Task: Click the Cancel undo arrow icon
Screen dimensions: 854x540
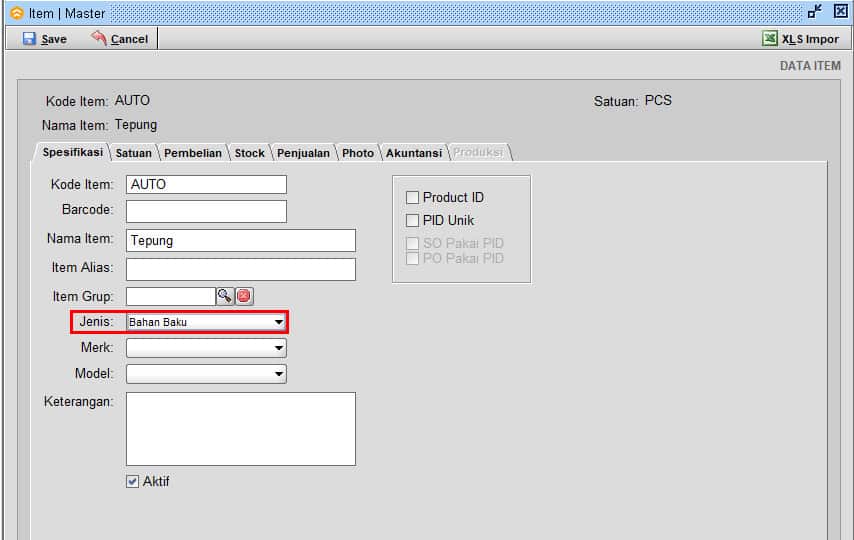Action: 99,38
